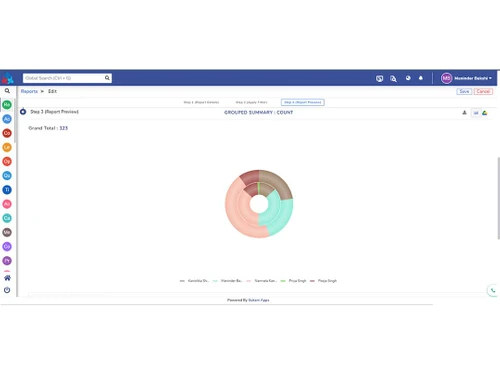Click the power icon at sidebar bottom
Screen dimensions: 500x375
click(7, 290)
